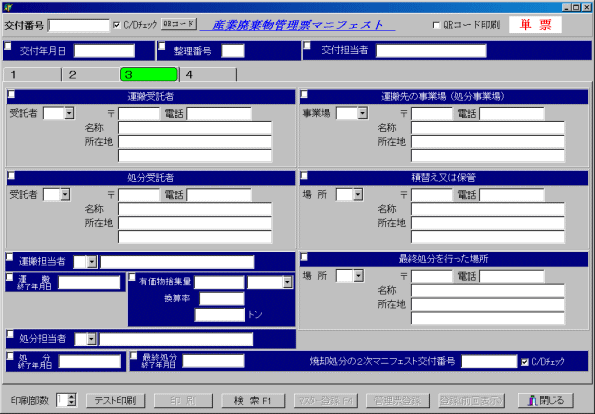The width and height of the screenshot is (595, 414).
Task: Switch to tab 4
Action: click(208, 74)
